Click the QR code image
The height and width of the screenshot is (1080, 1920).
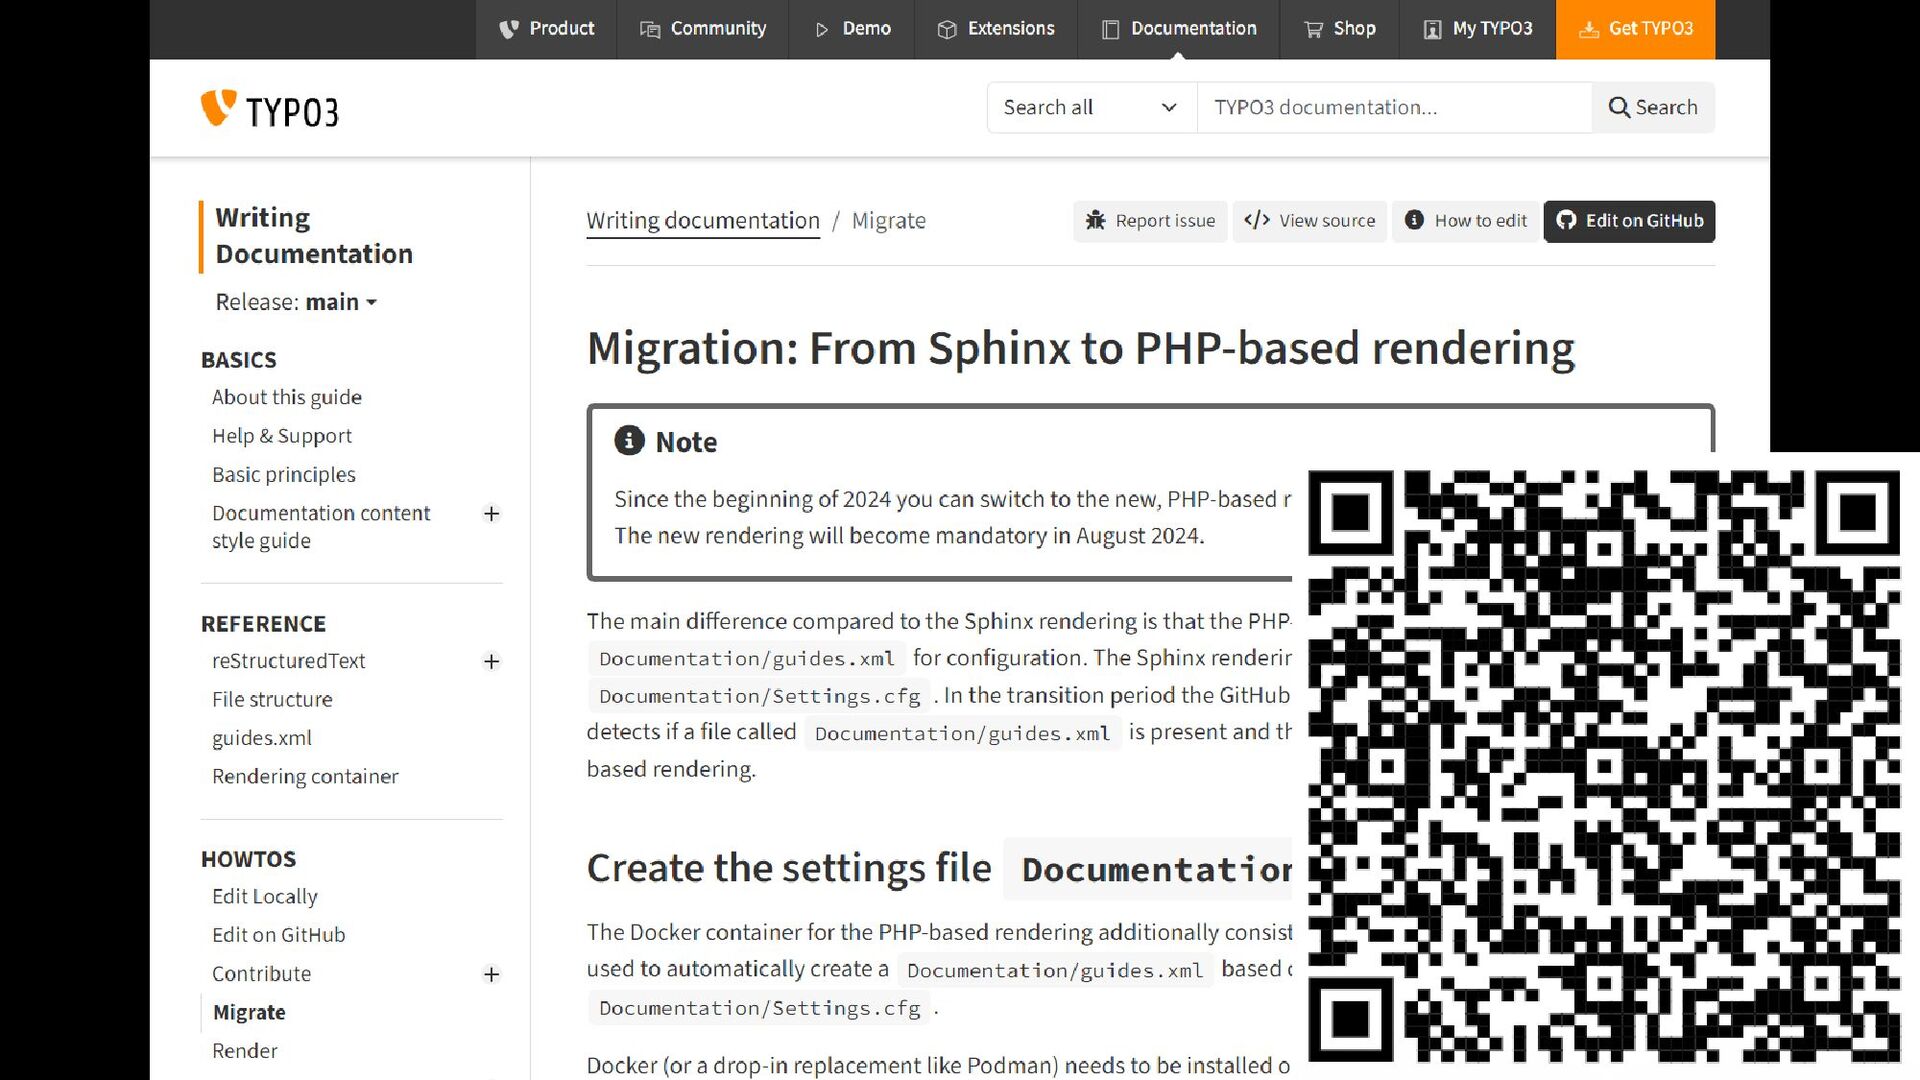coord(1604,765)
